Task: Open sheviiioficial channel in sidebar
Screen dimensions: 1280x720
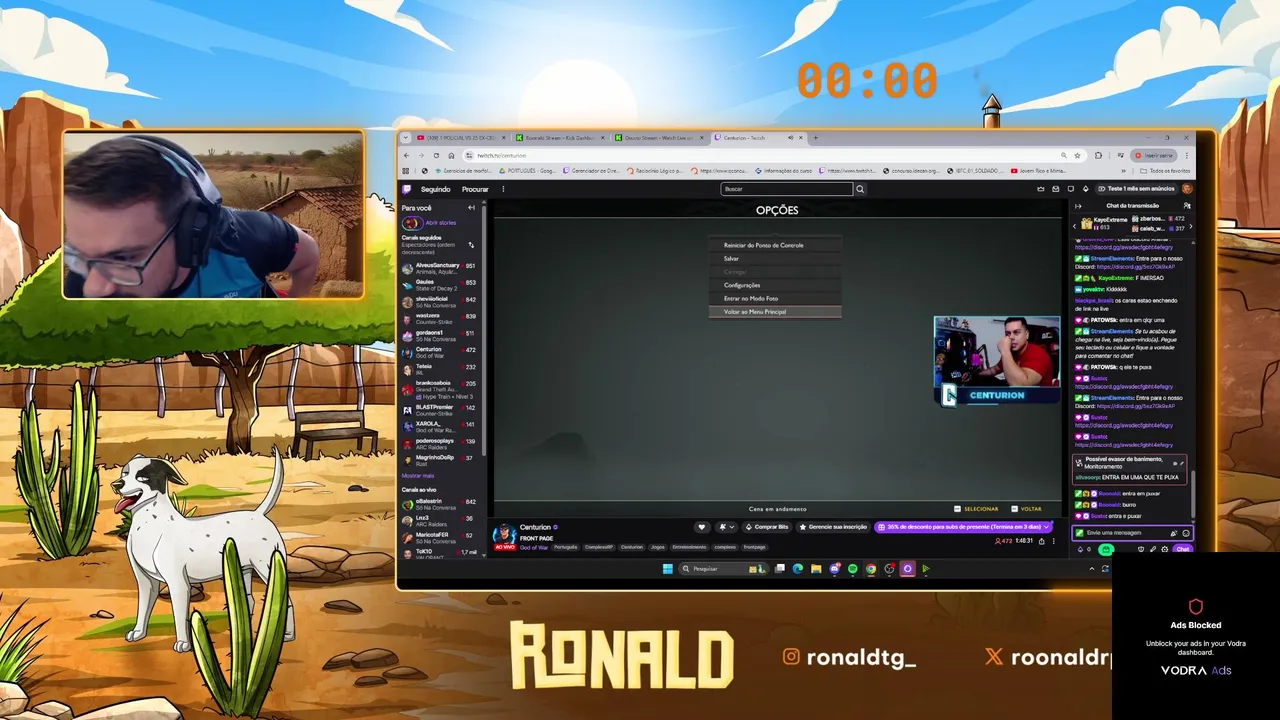Action: point(440,302)
